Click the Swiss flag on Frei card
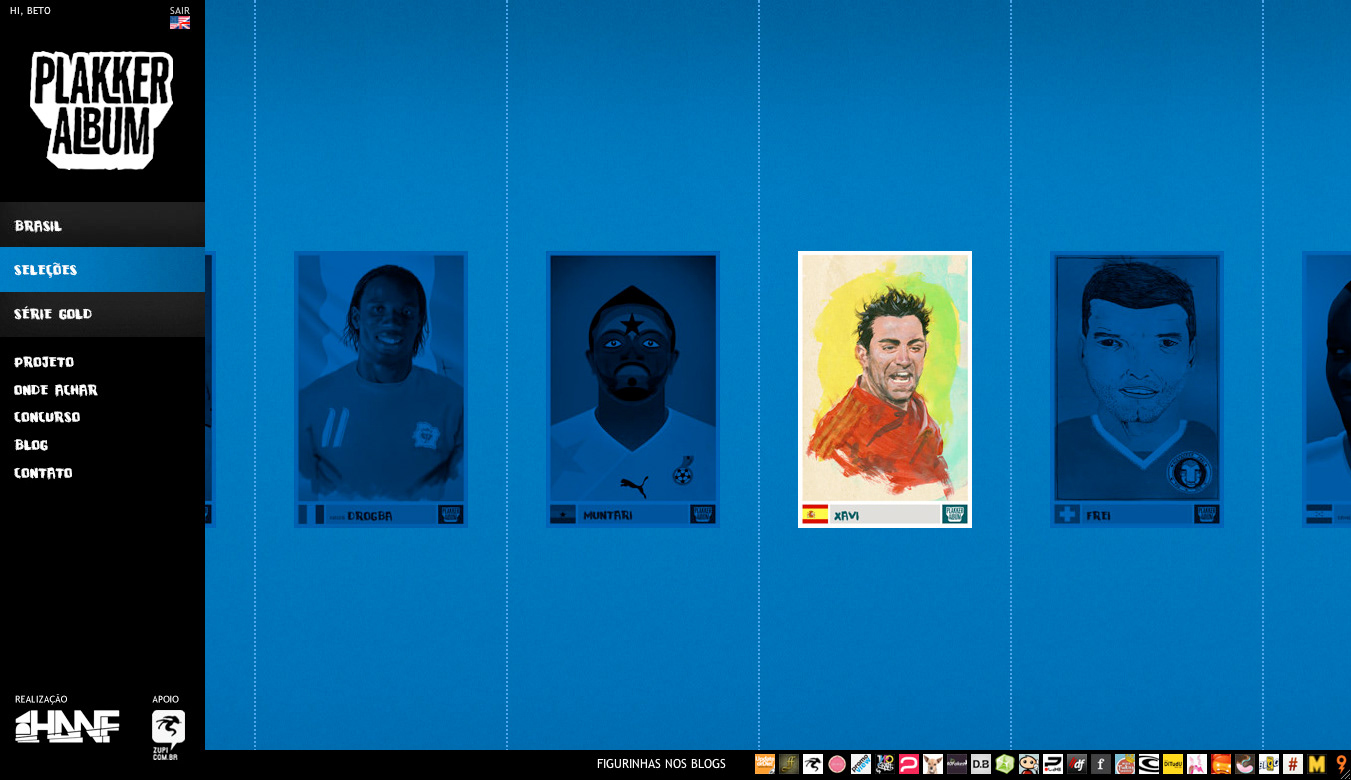Image resolution: width=1351 pixels, height=780 pixels. (x=1067, y=515)
